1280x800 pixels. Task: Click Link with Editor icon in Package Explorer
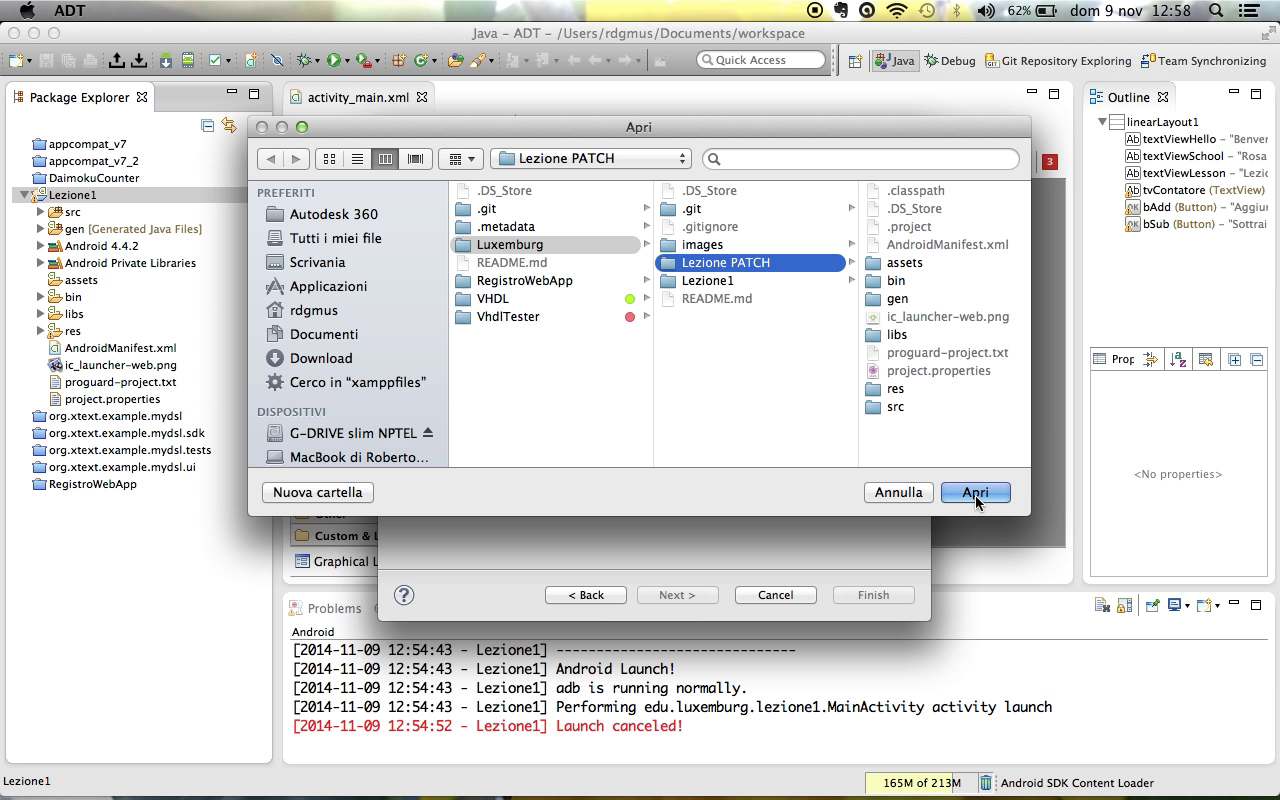point(229,125)
